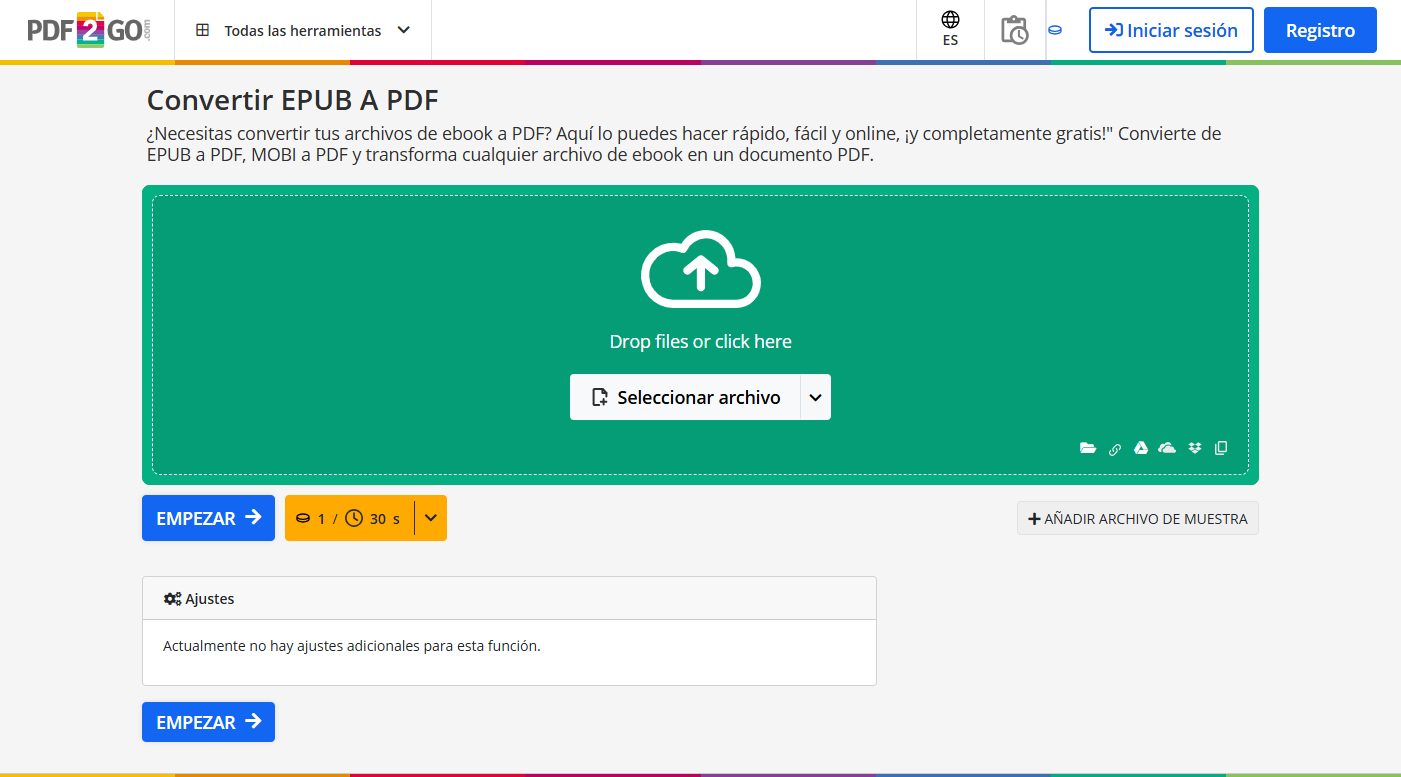Image resolution: width=1401 pixels, height=777 pixels.
Task: Add a sample file with AÑADIR ARCHIVO DE MUESTRA
Action: click(1137, 518)
